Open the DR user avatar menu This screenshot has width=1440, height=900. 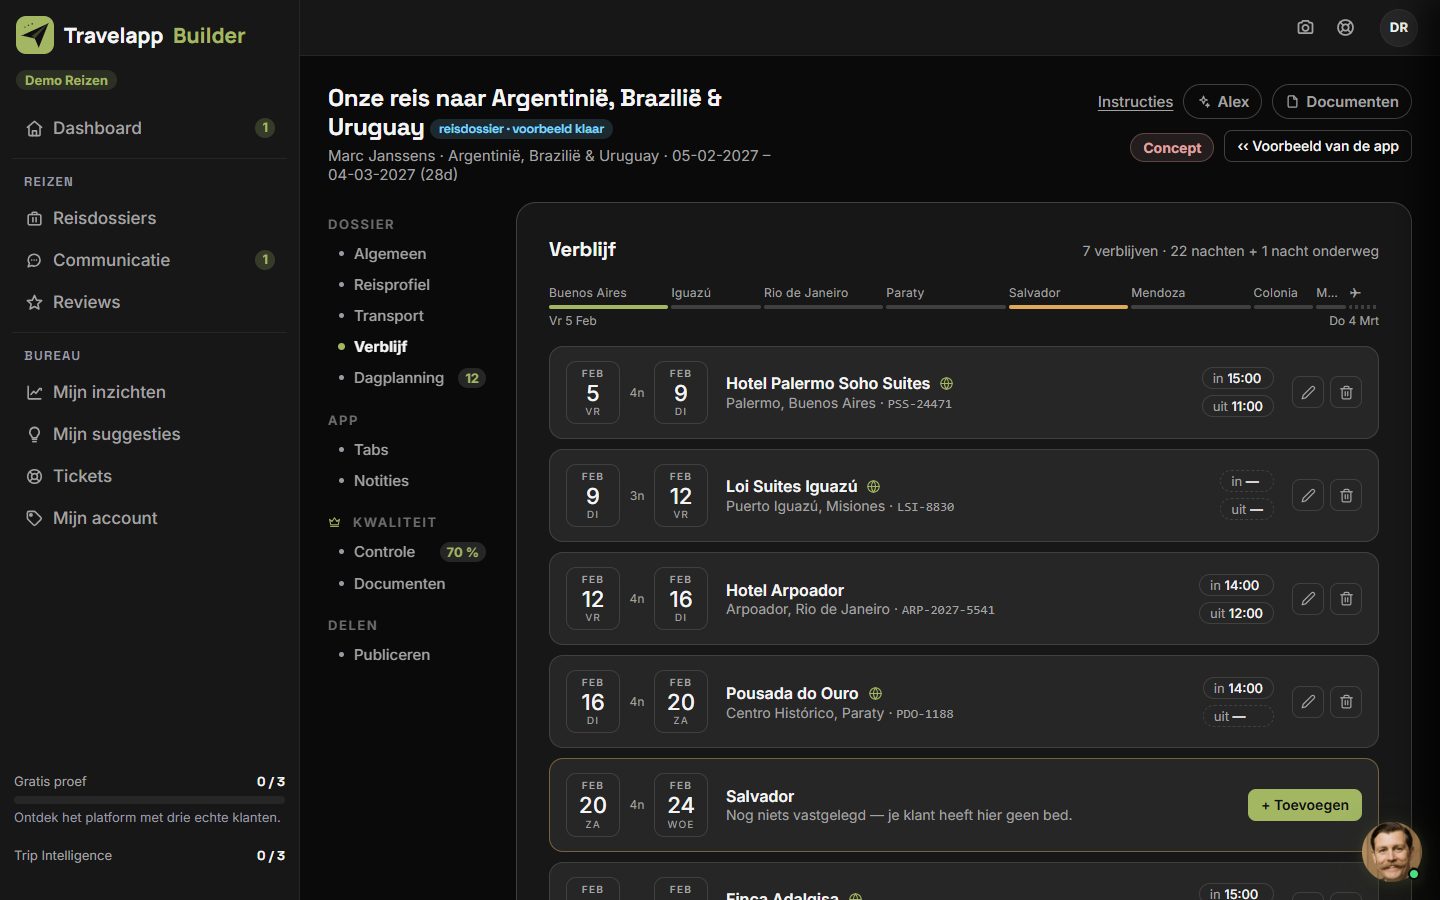[1399, 28]
